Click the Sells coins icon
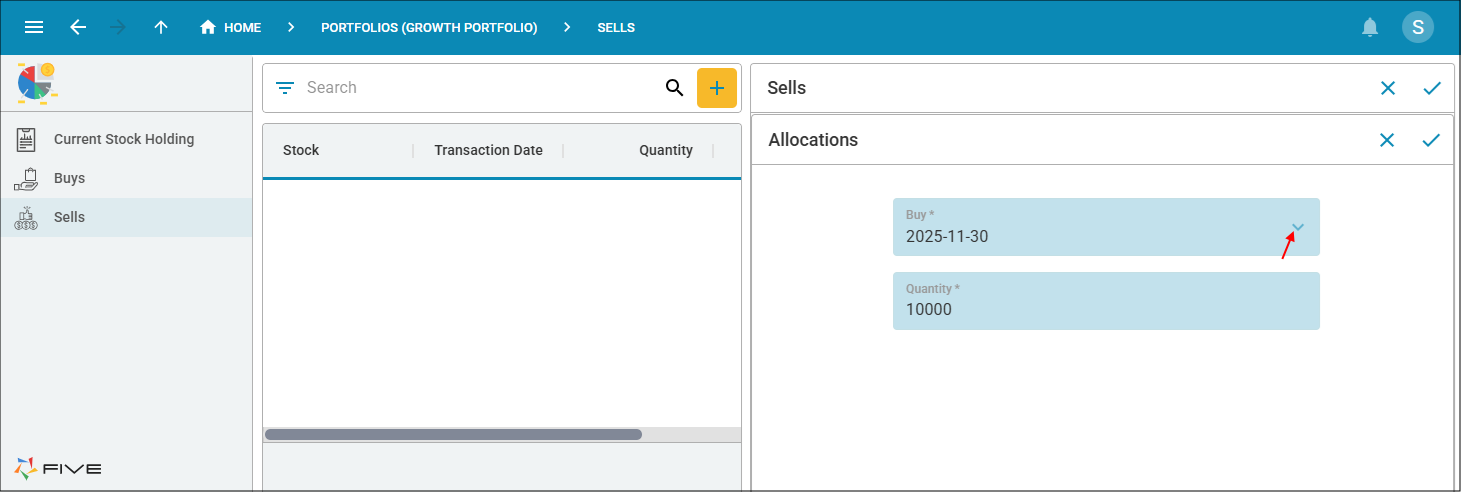The height and width of the screenshot is (492, 1461). pos(26,218)
